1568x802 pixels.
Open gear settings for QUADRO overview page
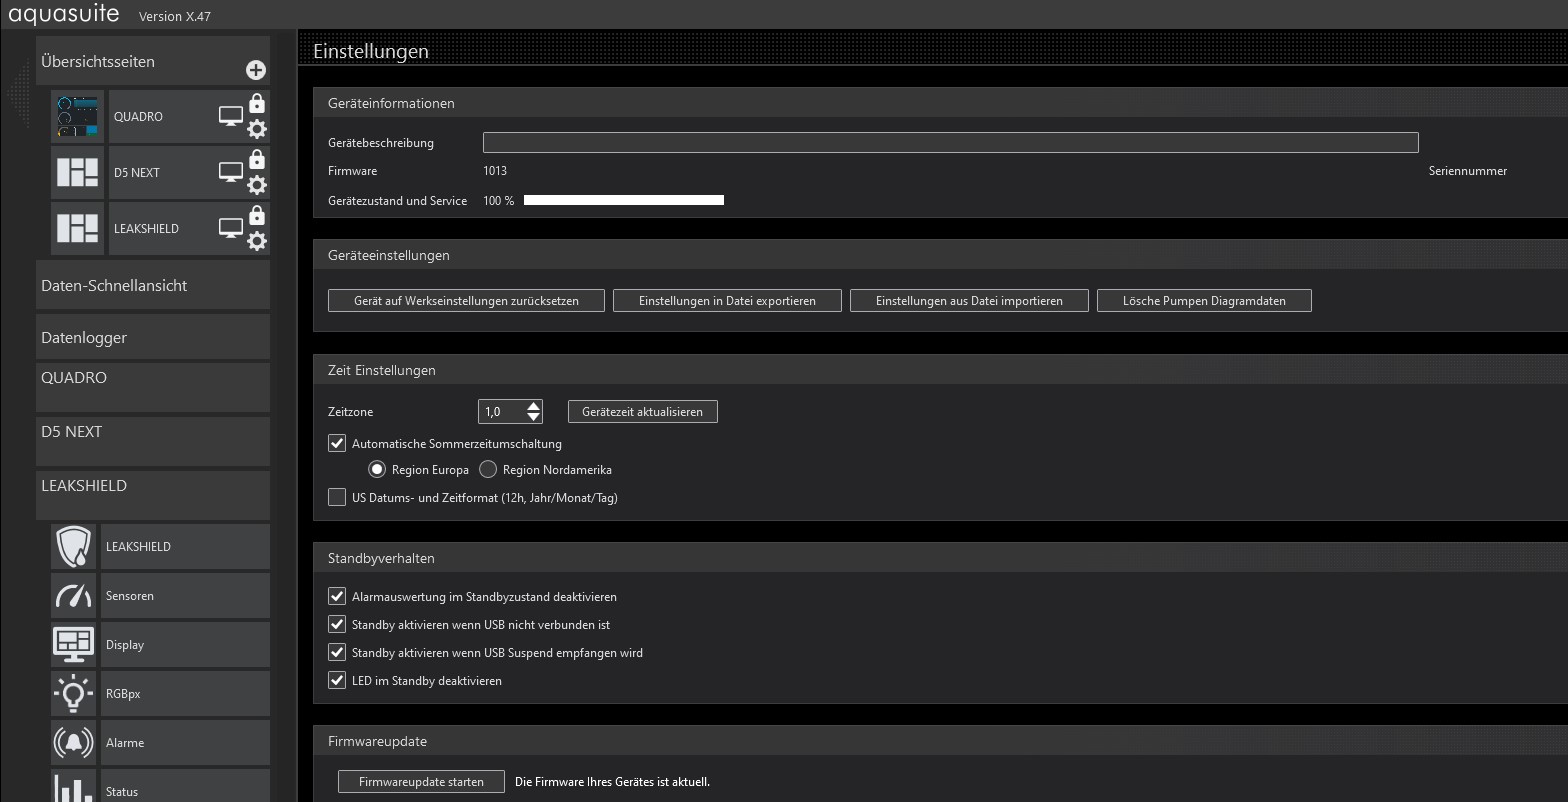pyautogui.click(x=257, y=129)
